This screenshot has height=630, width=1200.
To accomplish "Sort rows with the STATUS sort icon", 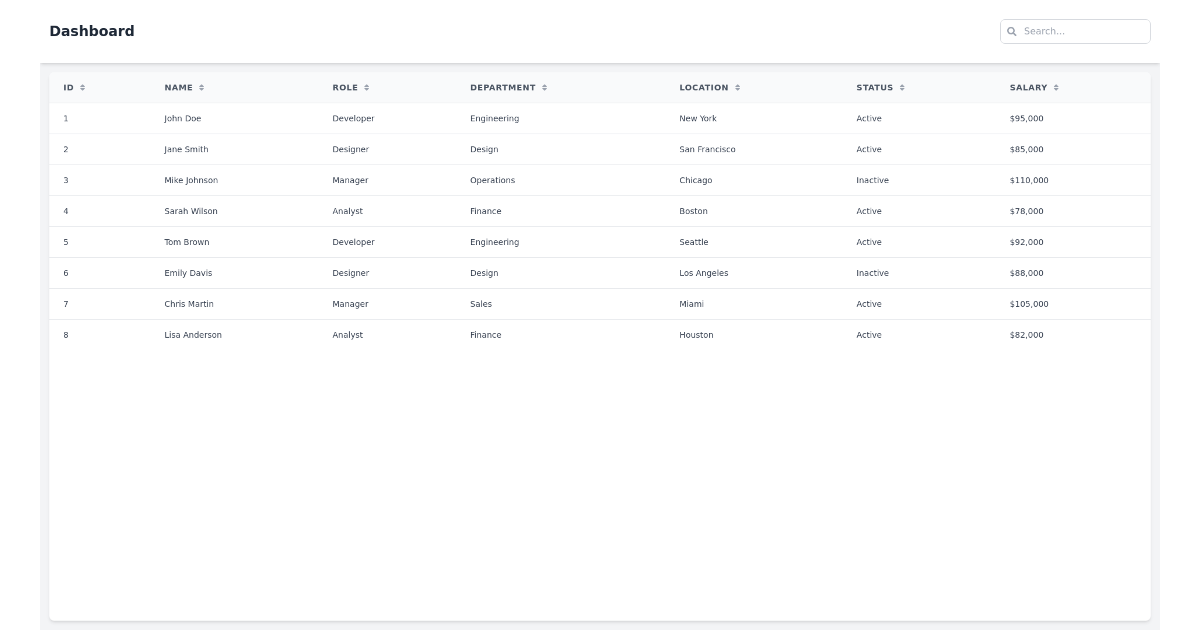I will pyautogui.click(x=901, y=87).
